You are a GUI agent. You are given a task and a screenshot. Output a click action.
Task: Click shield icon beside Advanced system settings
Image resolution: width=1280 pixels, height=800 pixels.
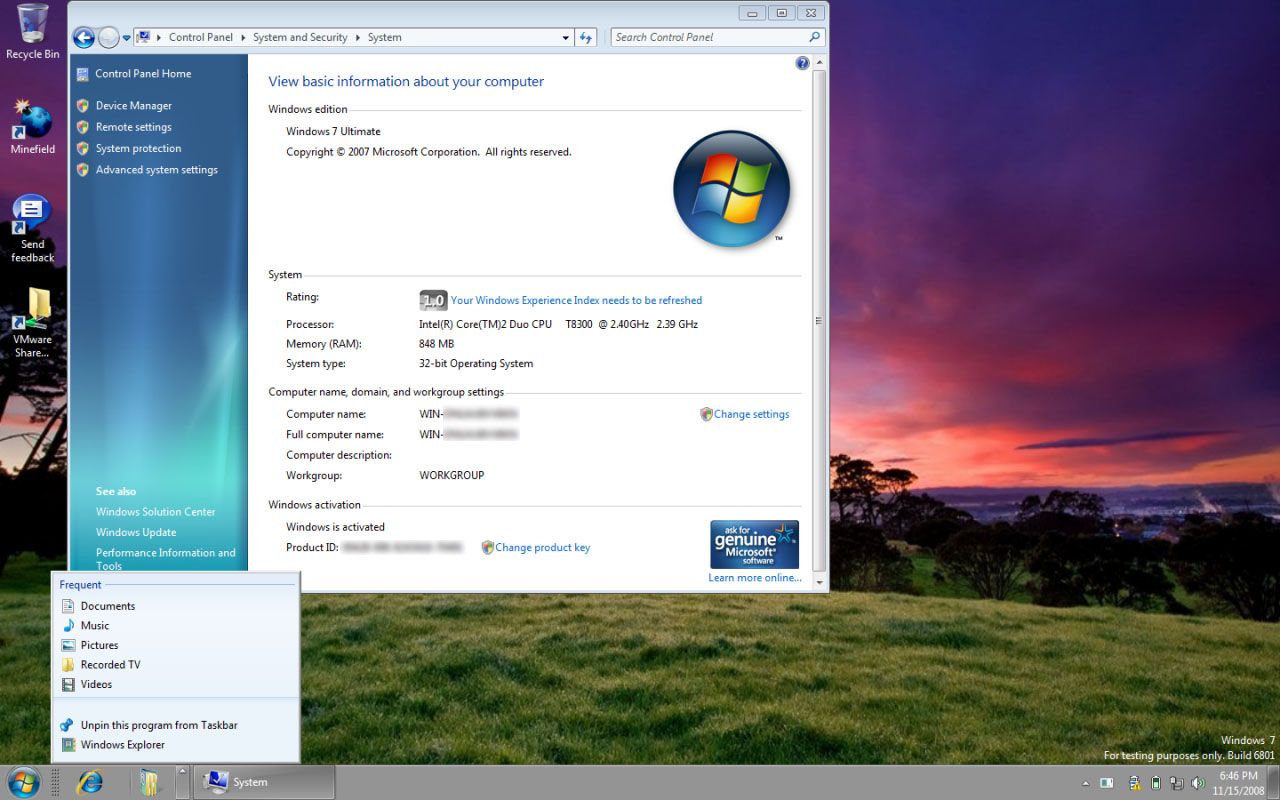(83, 169)
